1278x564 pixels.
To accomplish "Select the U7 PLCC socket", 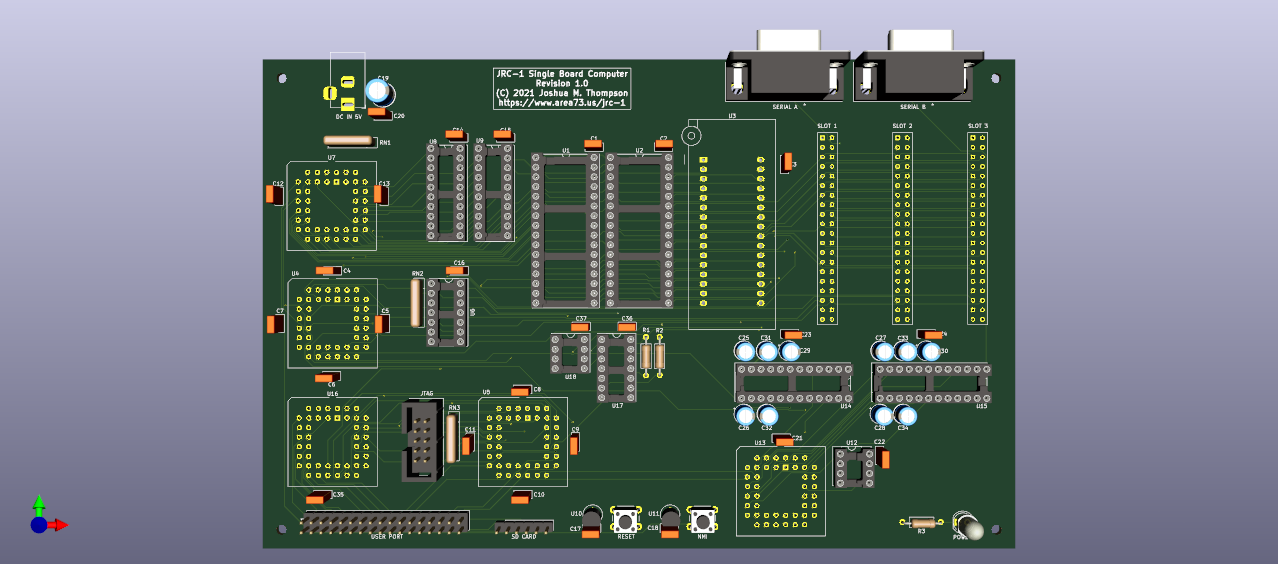I will 331,206.
